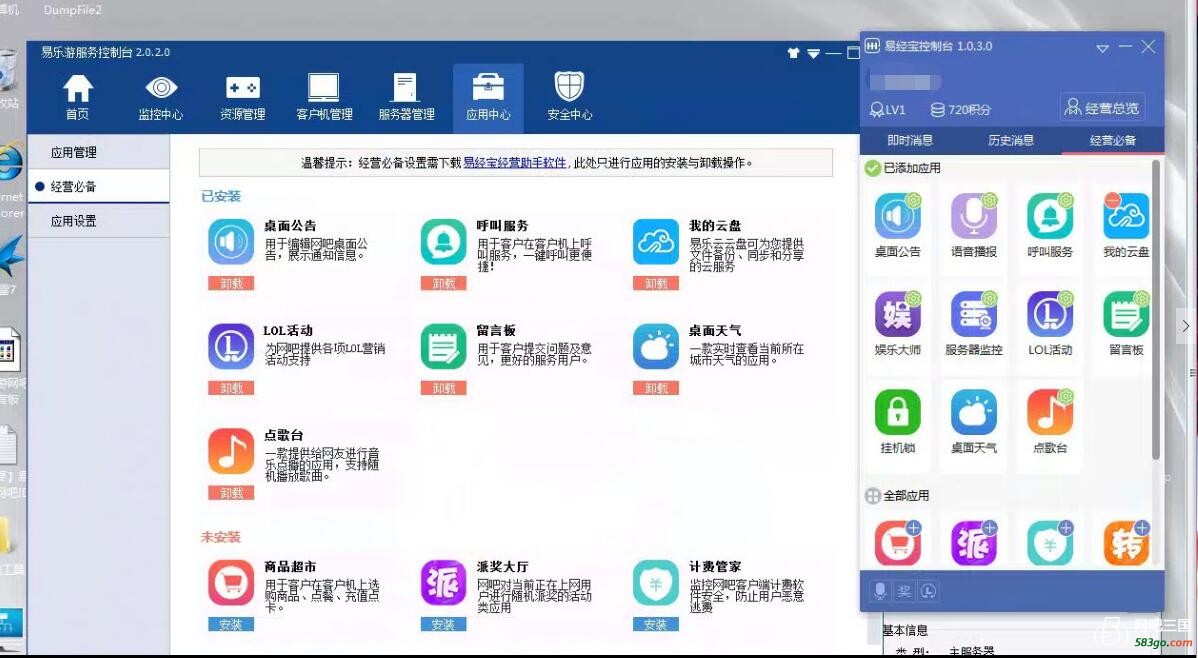Click the 派奖大厅 icon in 未安装 list
The image size is (1198, 658).
tap(443, 583)
